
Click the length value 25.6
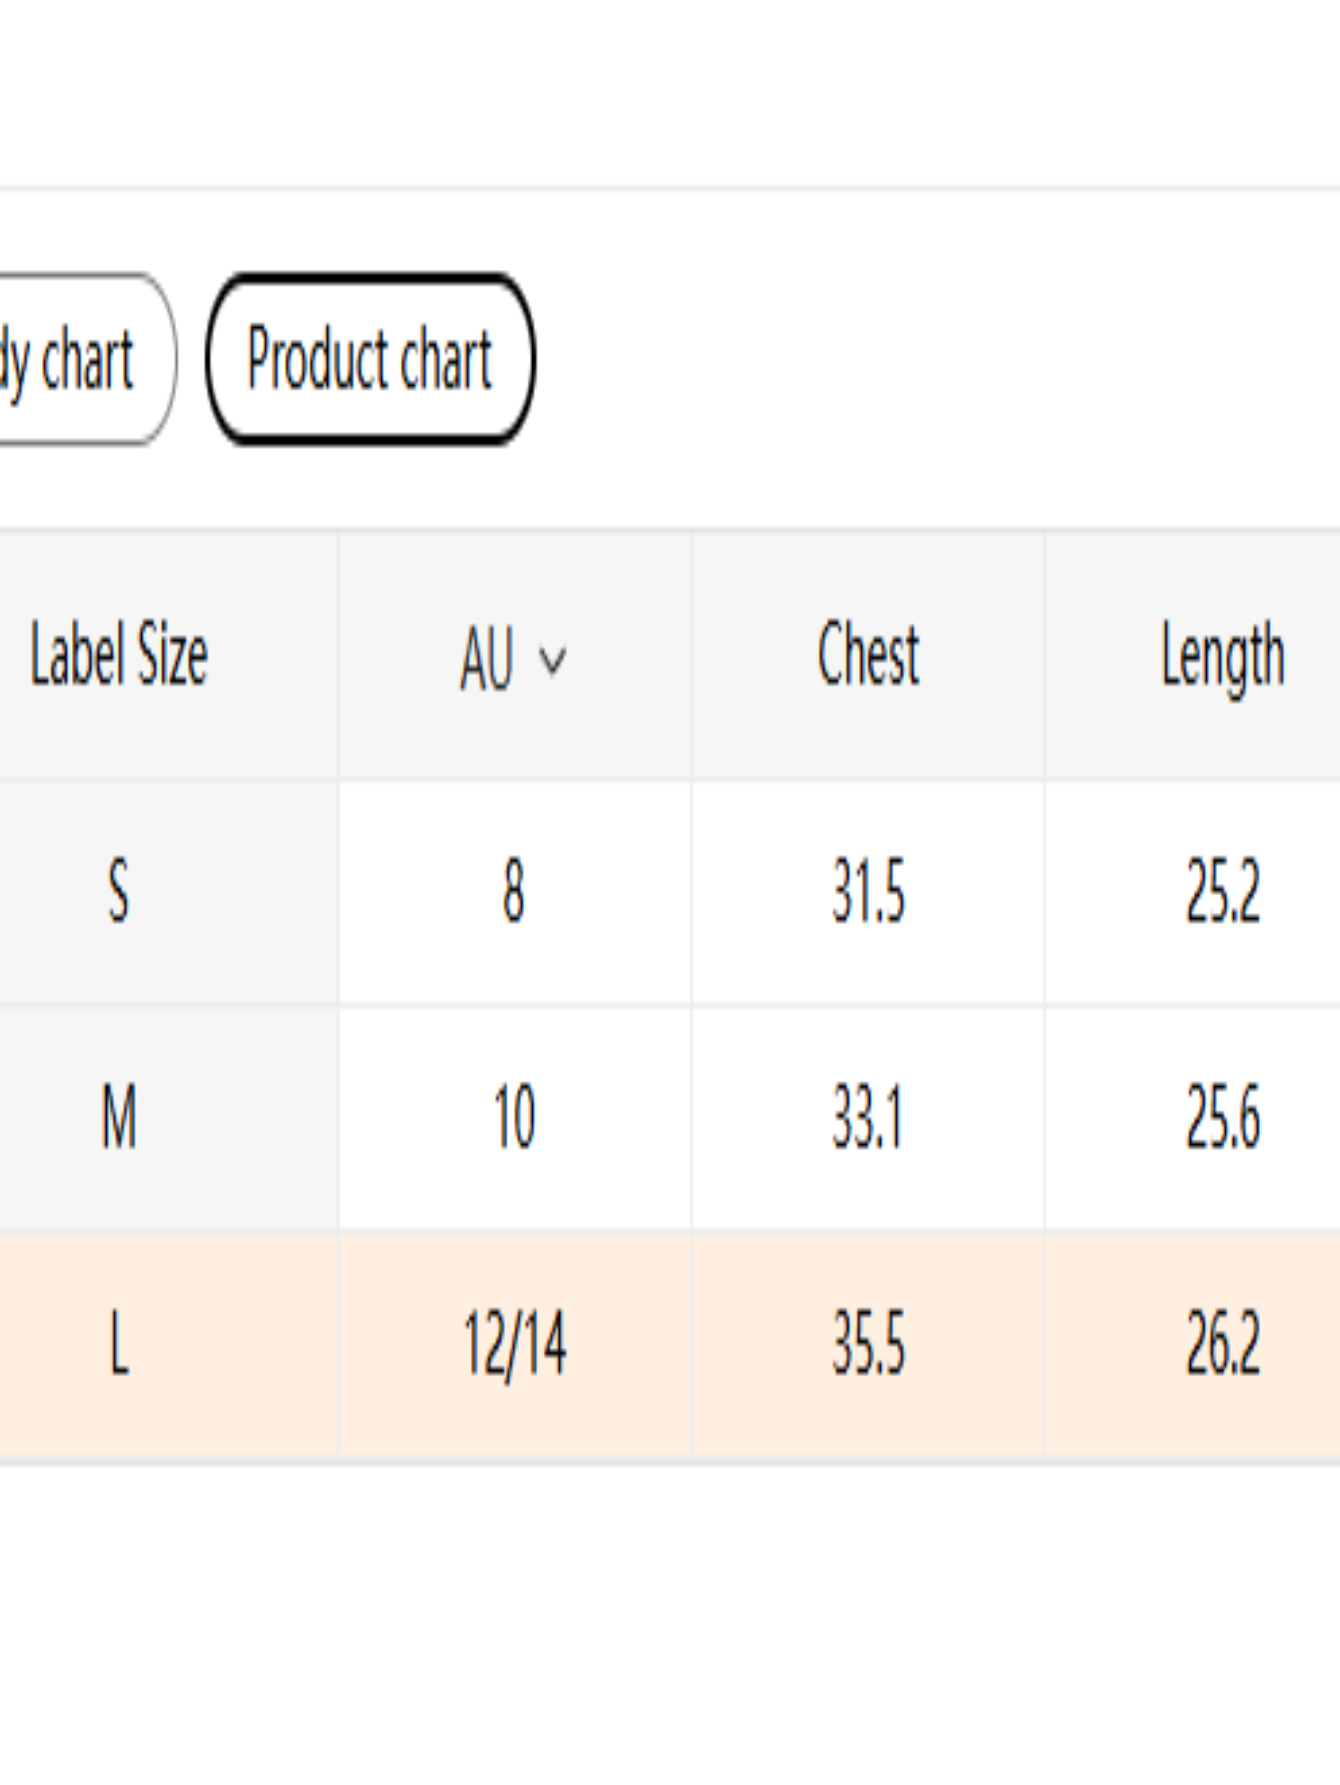(x=1222, y=1117)
